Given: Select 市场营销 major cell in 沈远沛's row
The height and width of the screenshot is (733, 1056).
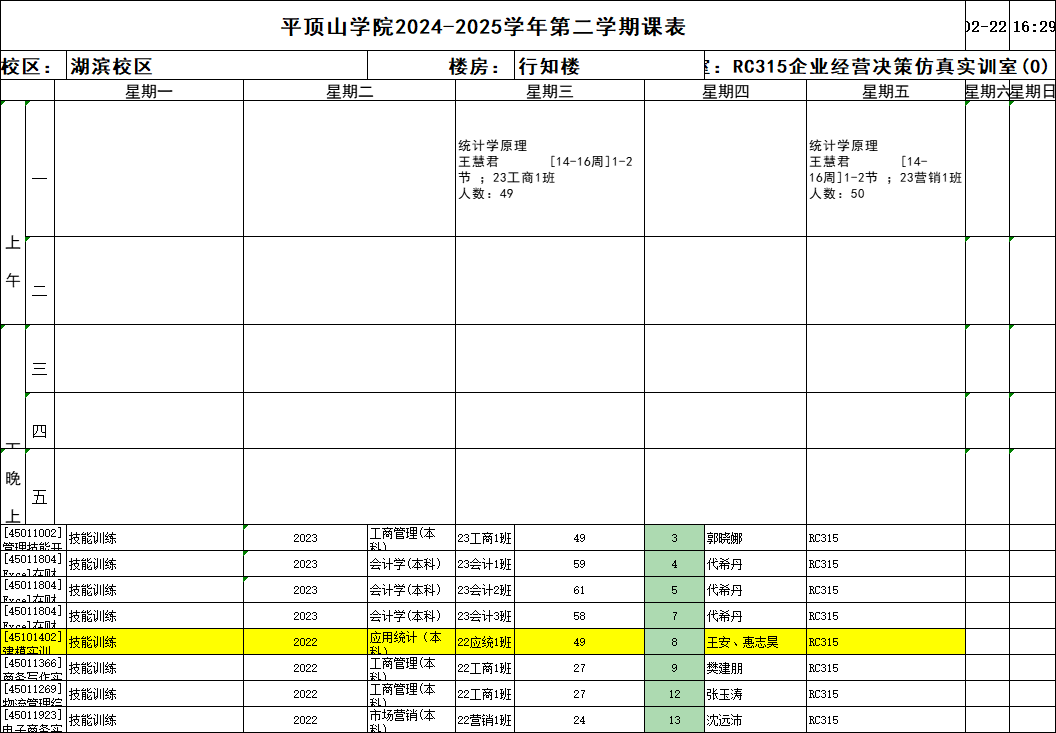Looking at the screenshot, I should point(411,720).
